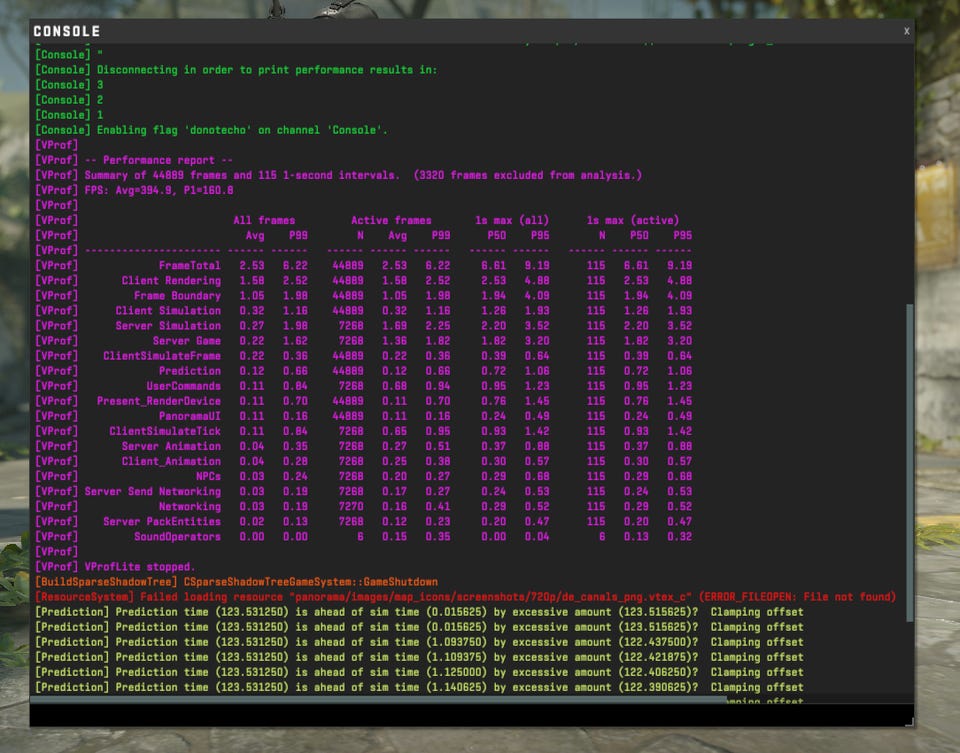Click the BuildSparseShadowTree GameShutdown line
The image size is (960, 753).
coord(236,582)
